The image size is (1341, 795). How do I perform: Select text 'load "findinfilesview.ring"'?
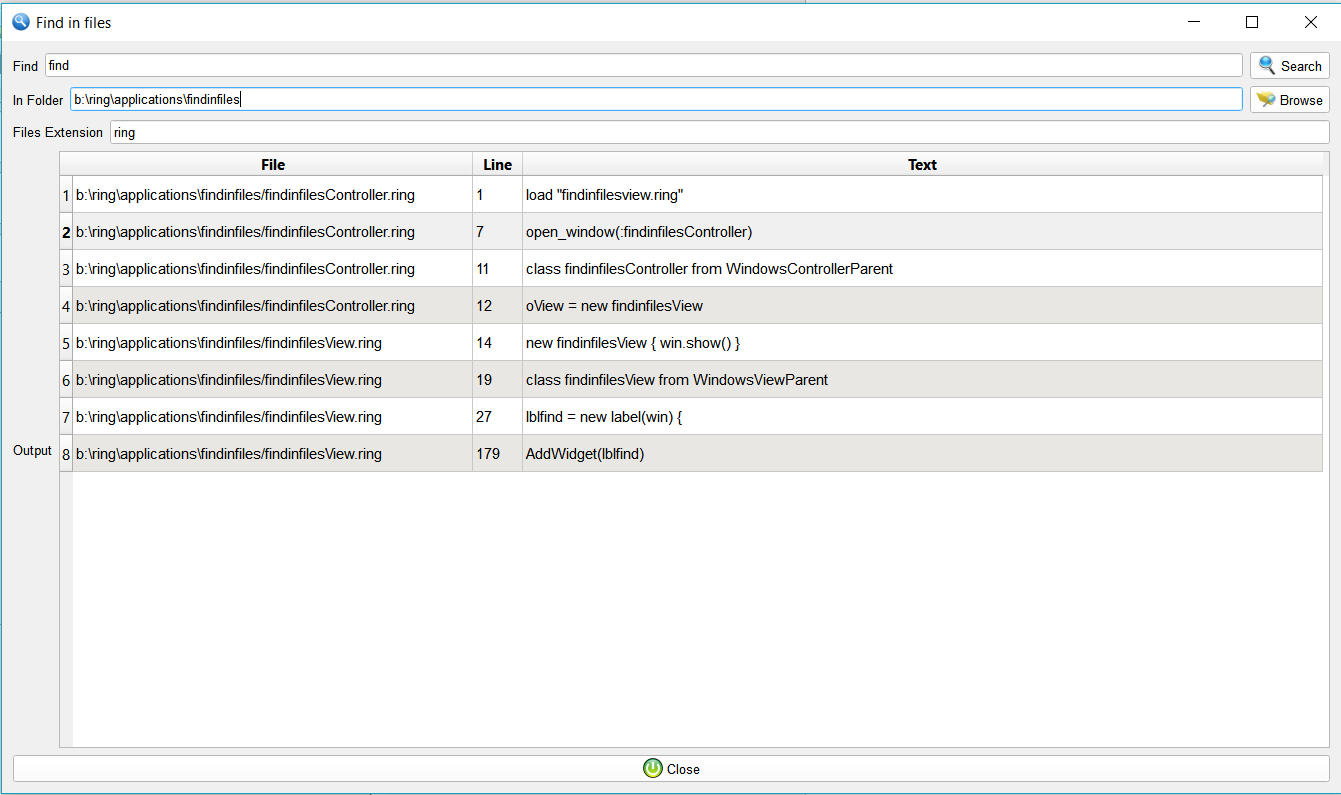(604, 195)
